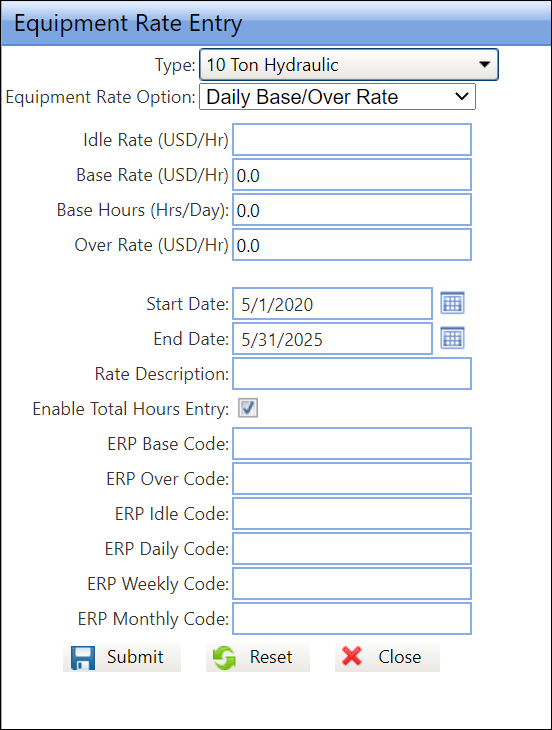
Task: Click the Submit floppy disk icon
Action: [83, 657]
